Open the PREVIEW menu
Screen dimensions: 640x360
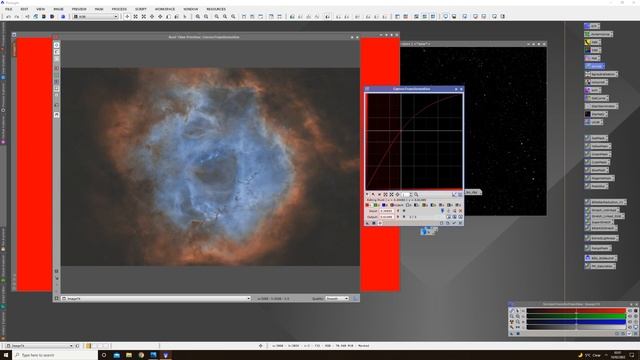pyautogui.click(x=79, y=9)
